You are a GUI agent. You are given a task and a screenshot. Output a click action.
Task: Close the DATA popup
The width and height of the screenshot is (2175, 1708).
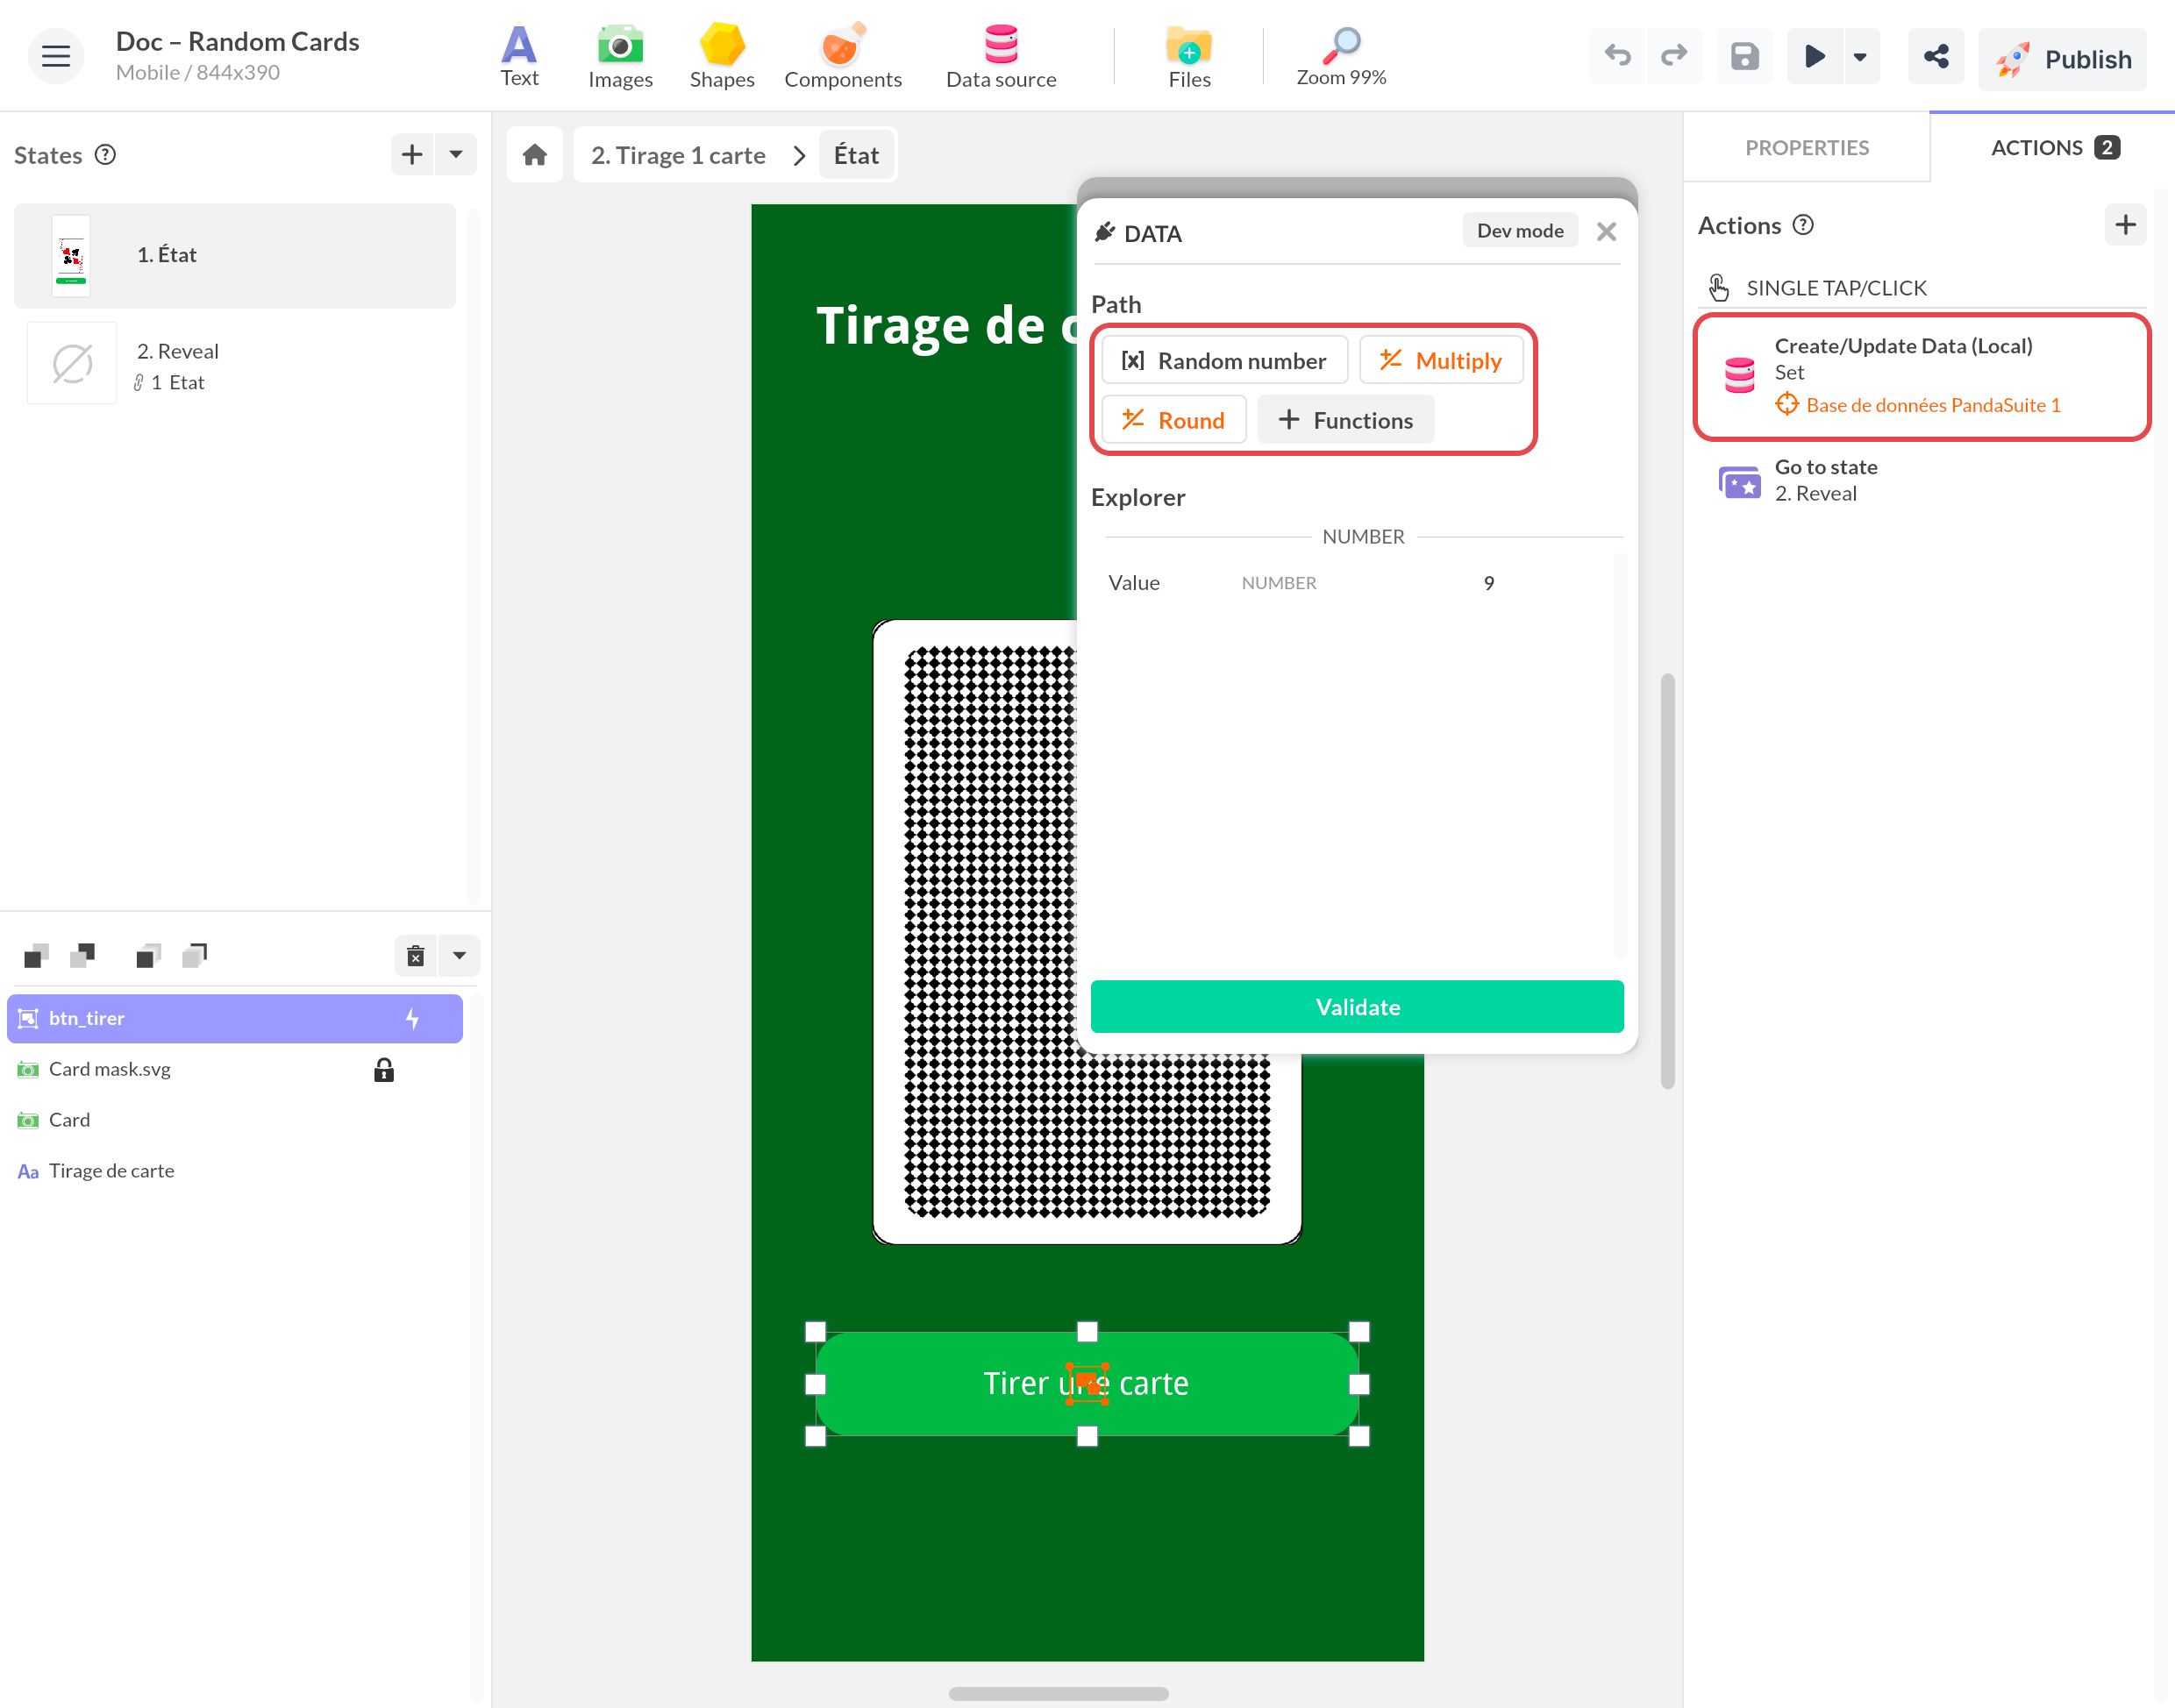(x=1606, y=232)
